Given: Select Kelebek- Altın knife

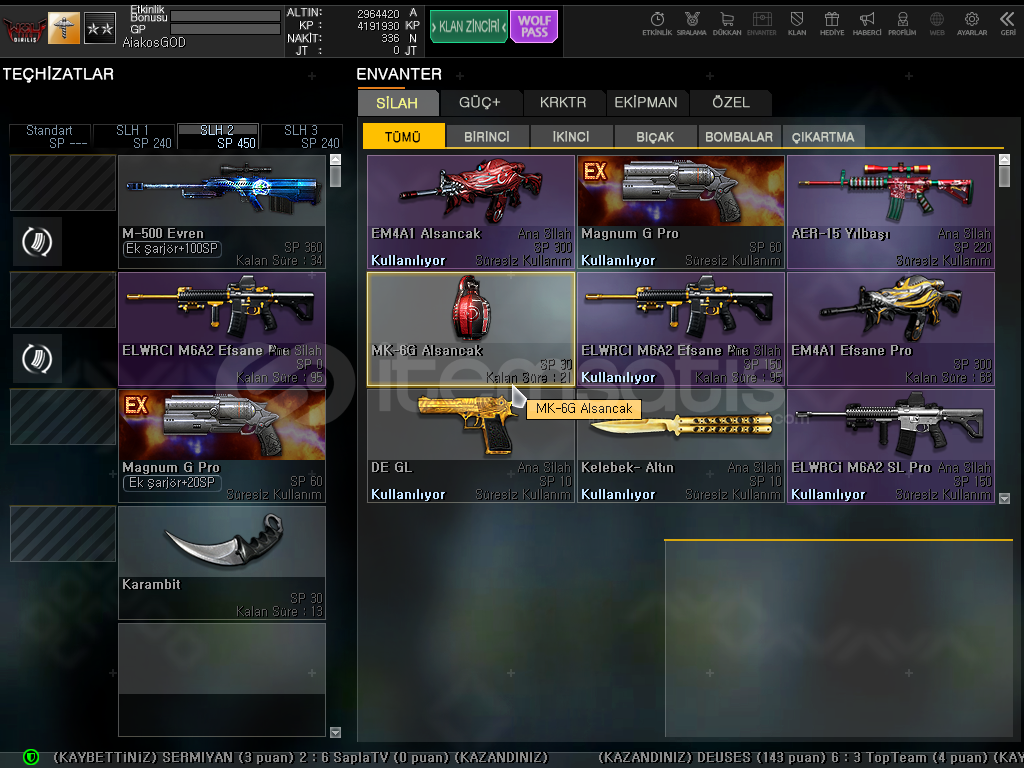Looking at the screenshot, I should pos(681,446).
